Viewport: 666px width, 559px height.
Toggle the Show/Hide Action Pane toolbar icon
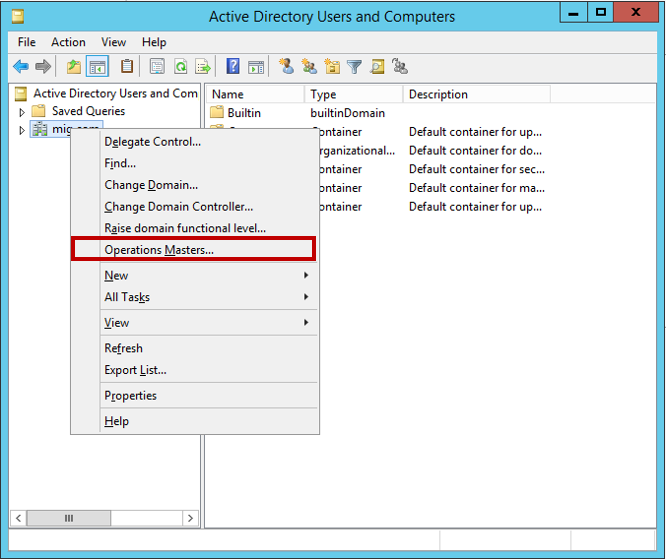(x=256, y=67)
